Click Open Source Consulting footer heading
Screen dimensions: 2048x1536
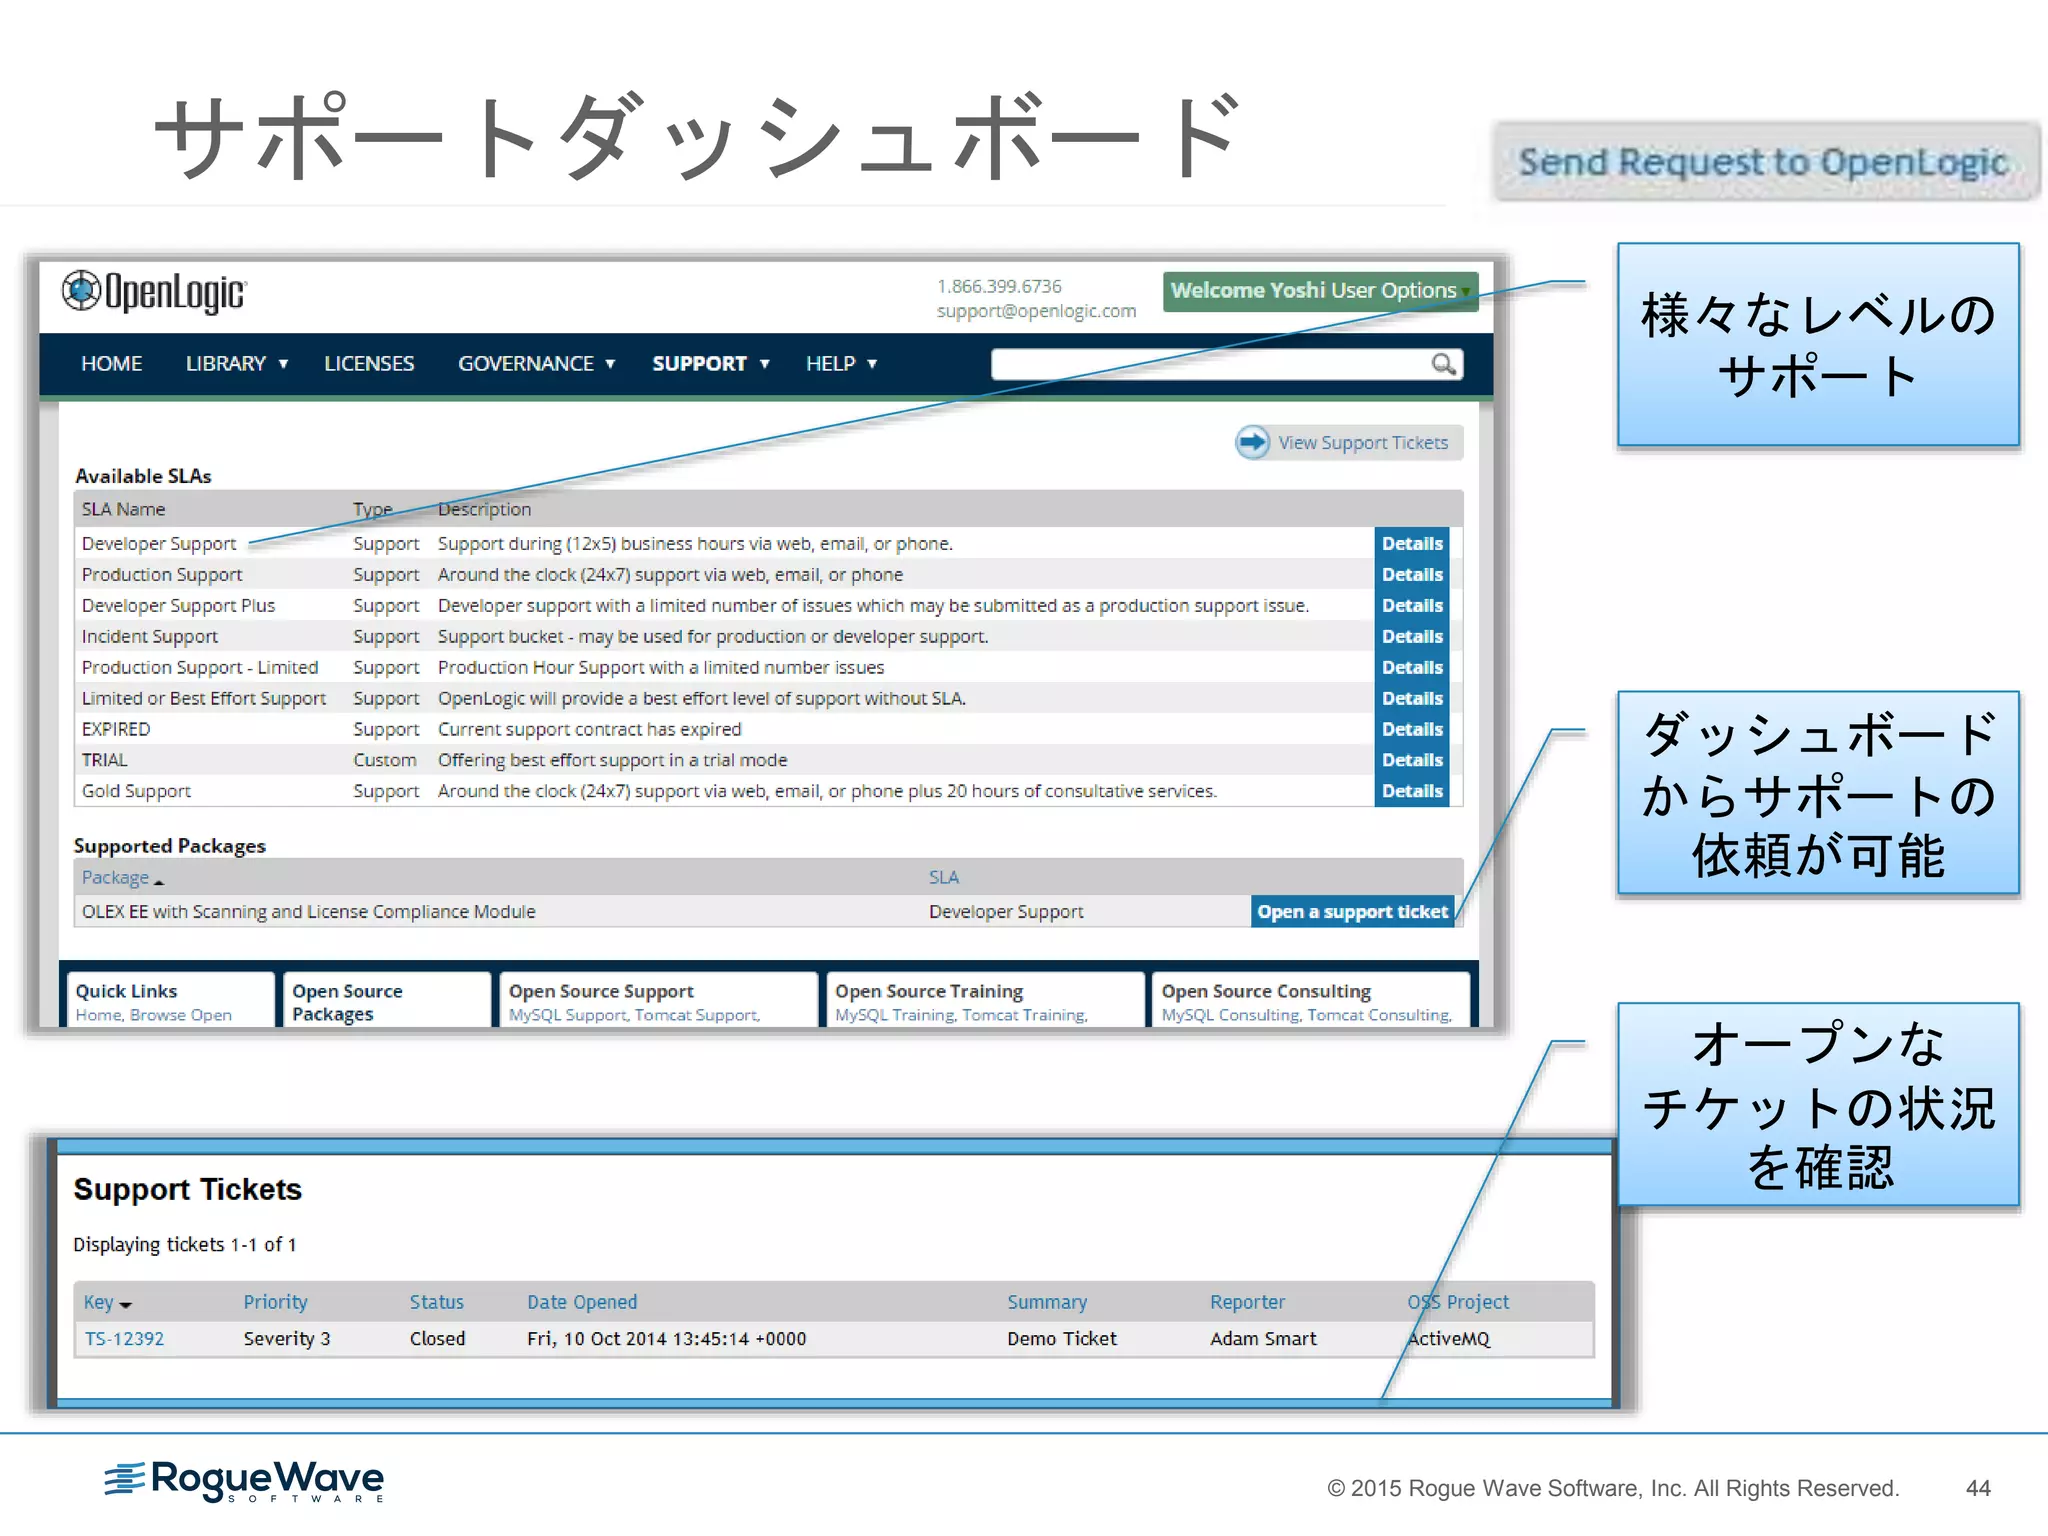[x=1266, y=991]
